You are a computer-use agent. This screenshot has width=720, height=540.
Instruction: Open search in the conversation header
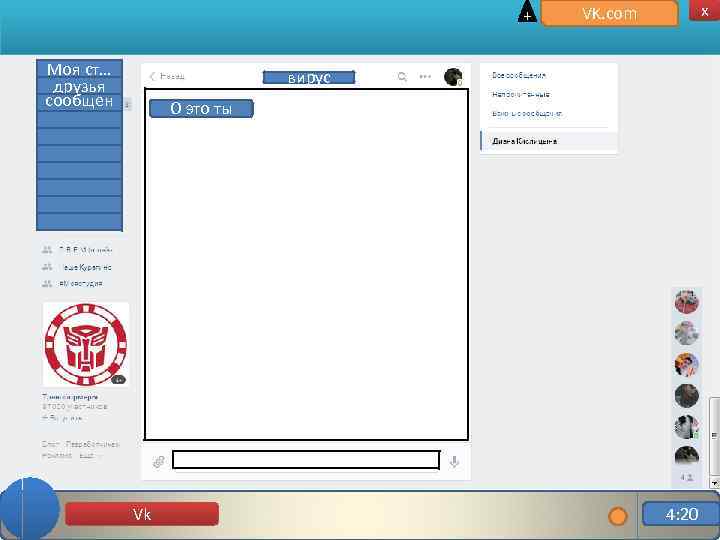point(402,77)
